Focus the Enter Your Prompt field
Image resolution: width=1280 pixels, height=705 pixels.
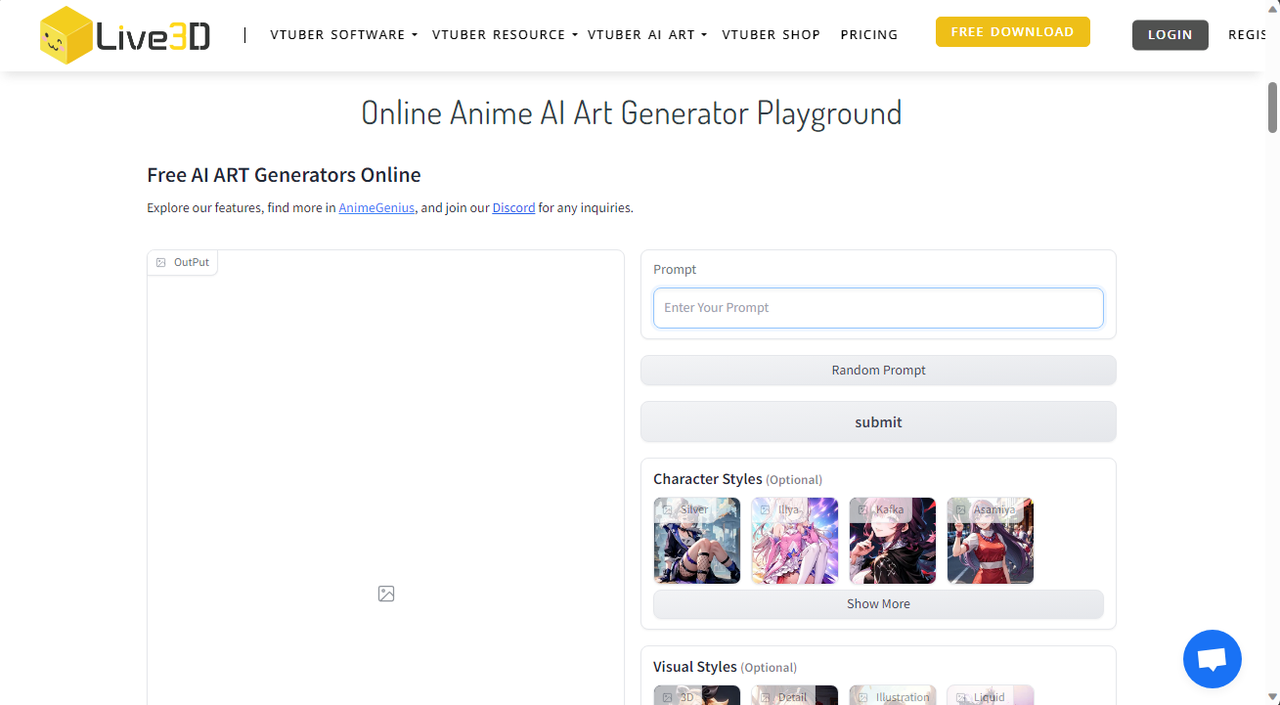pyautogui.click(x=878, y=308)
